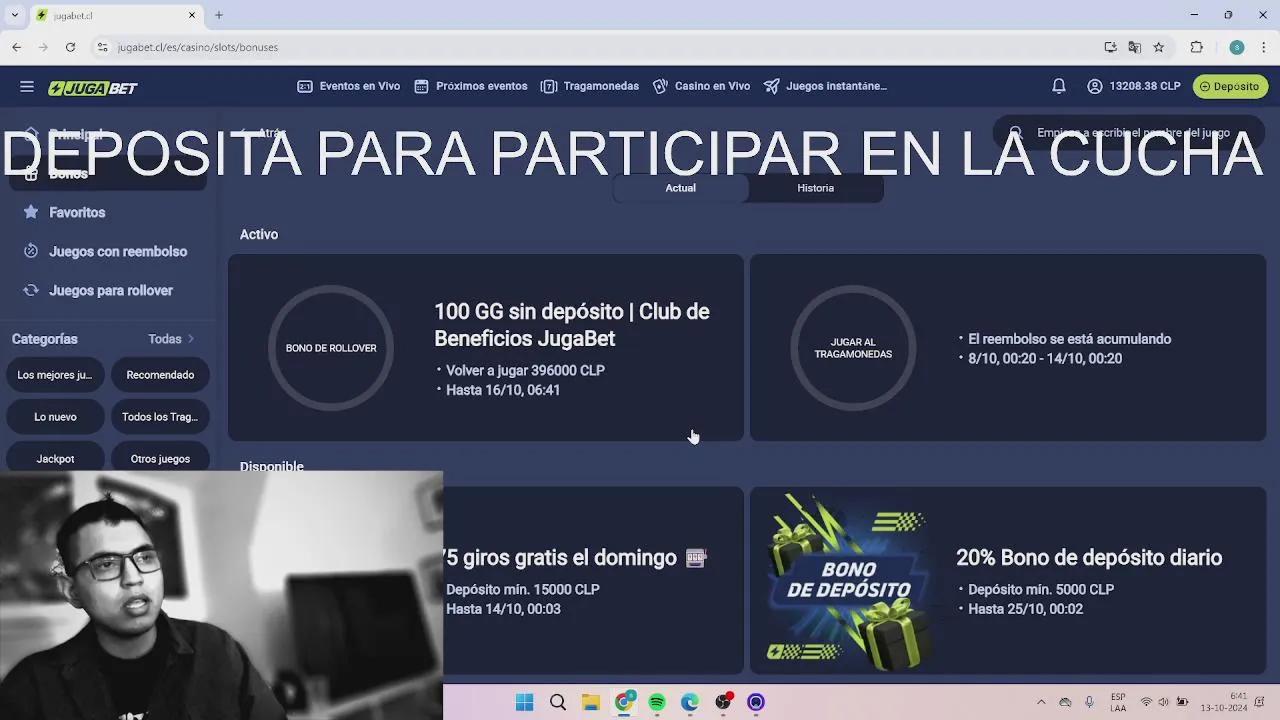Click the install app icon in the address bar
The height and width of the screenshot is (720, 1280).
(x=1110, y=47)
